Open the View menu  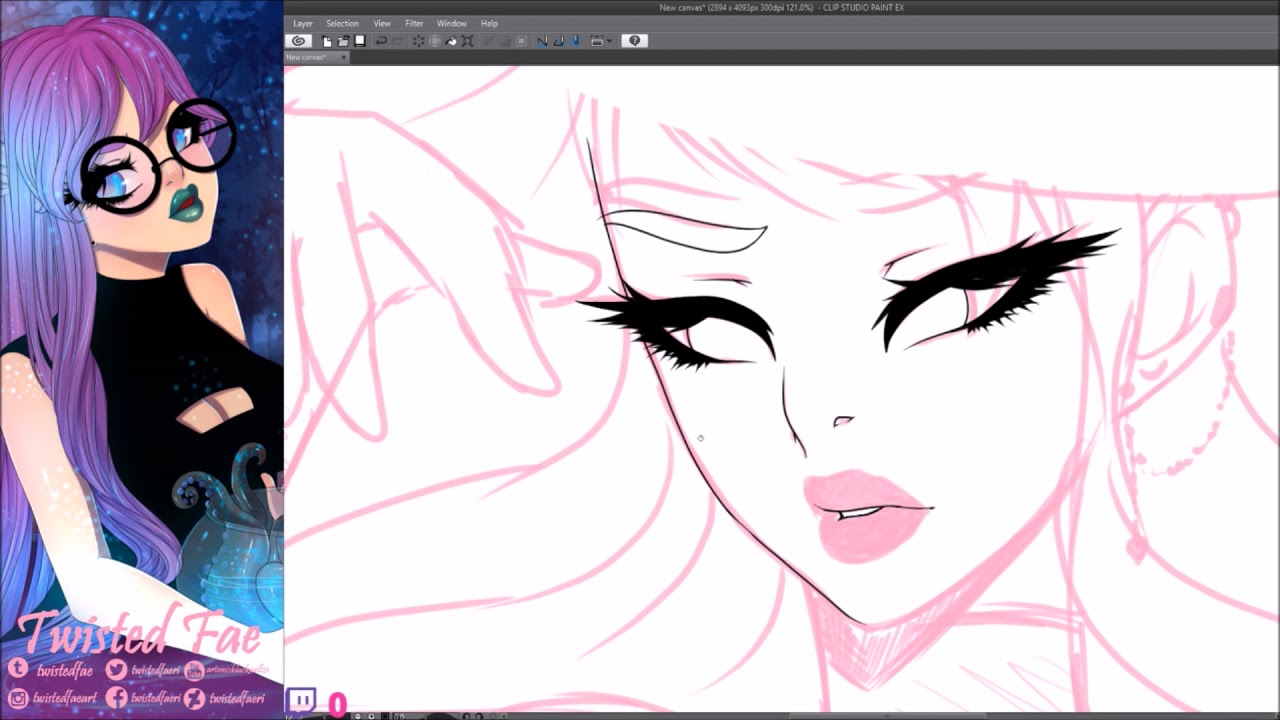coord(382,23)
